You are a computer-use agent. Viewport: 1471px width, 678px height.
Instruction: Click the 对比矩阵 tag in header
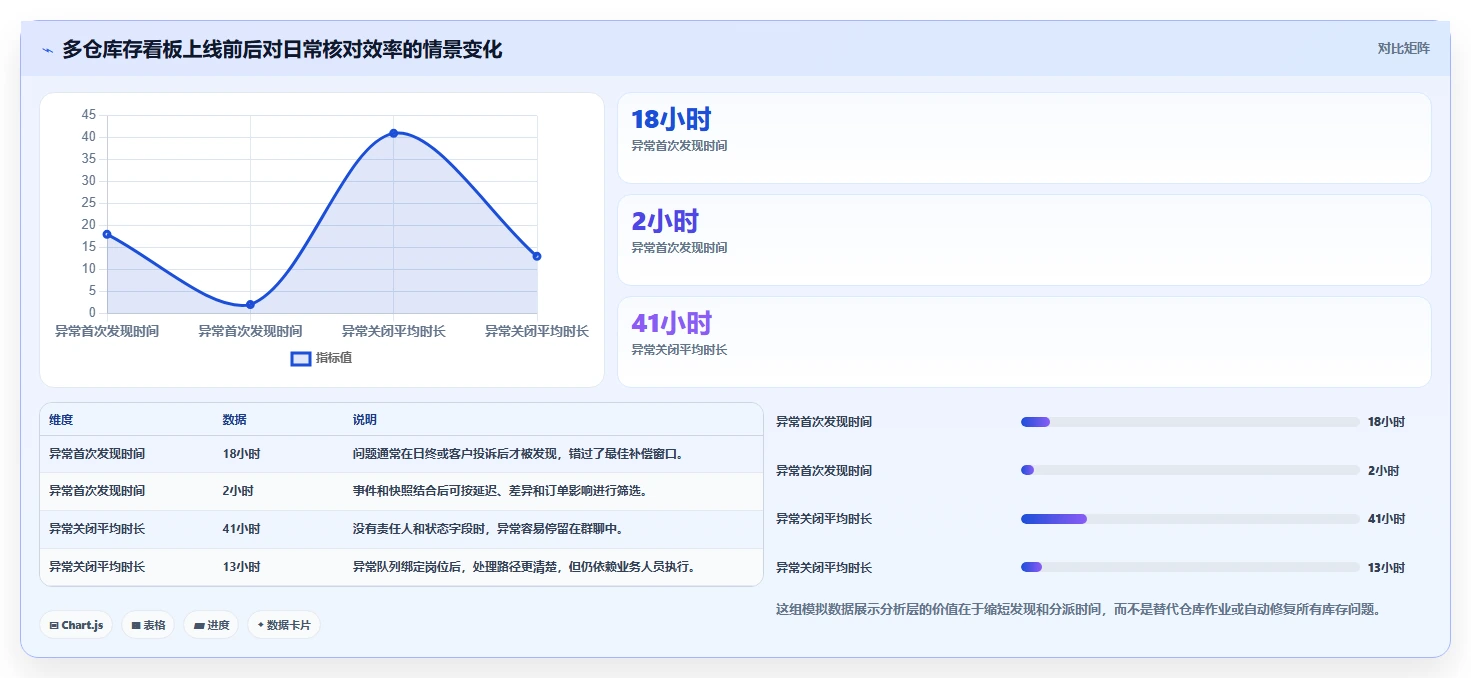1404,48
